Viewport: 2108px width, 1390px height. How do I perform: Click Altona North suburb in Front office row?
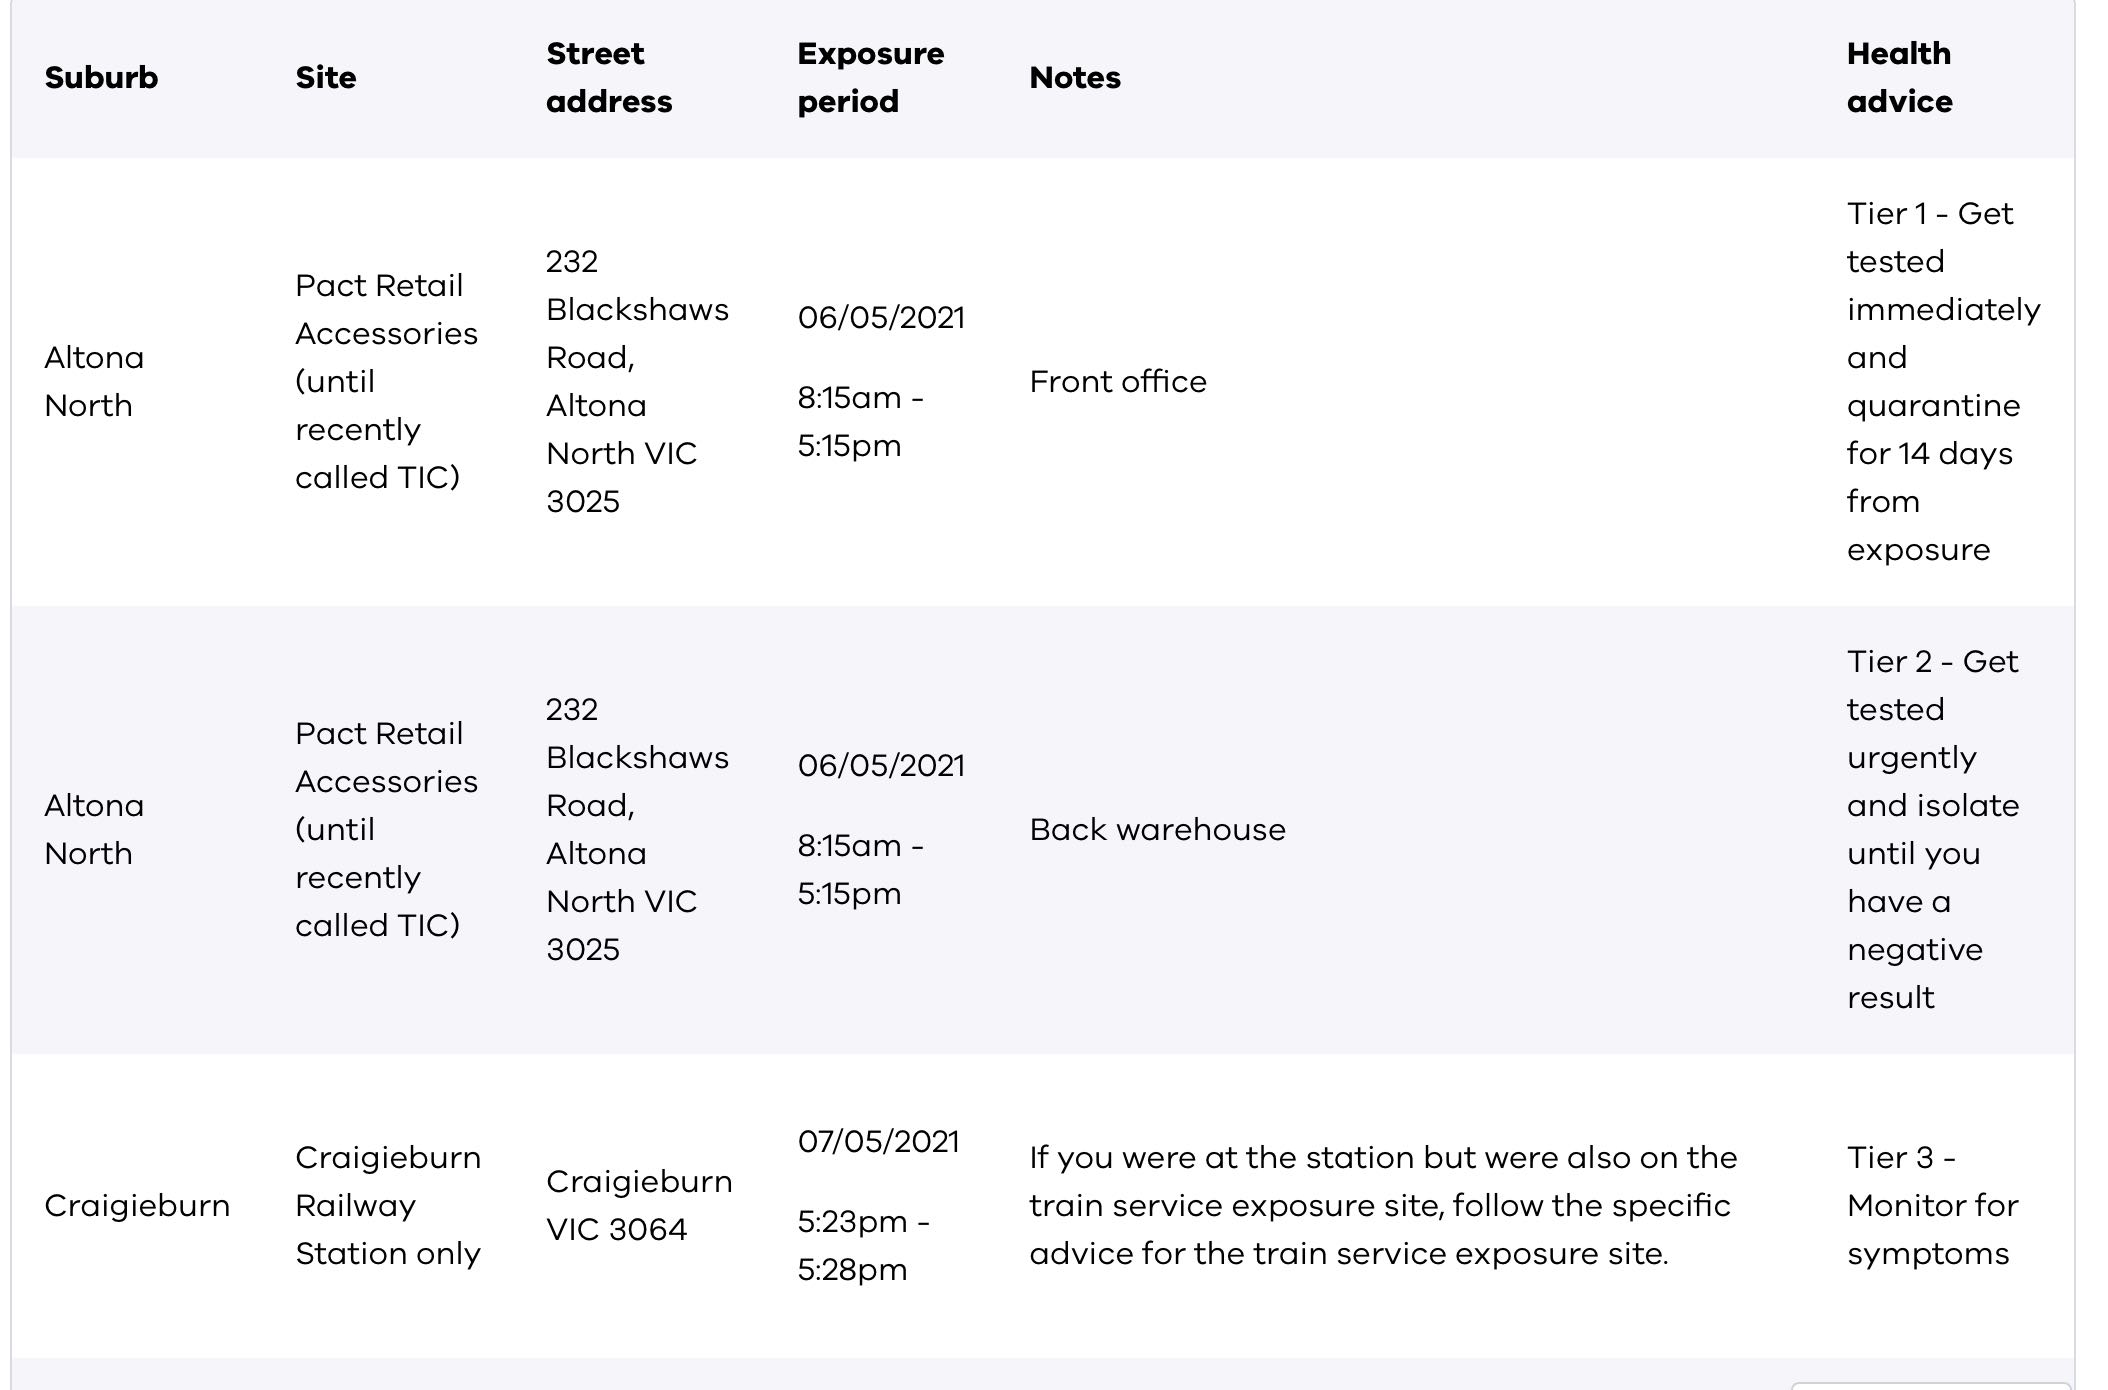click(x=94, y=382)
